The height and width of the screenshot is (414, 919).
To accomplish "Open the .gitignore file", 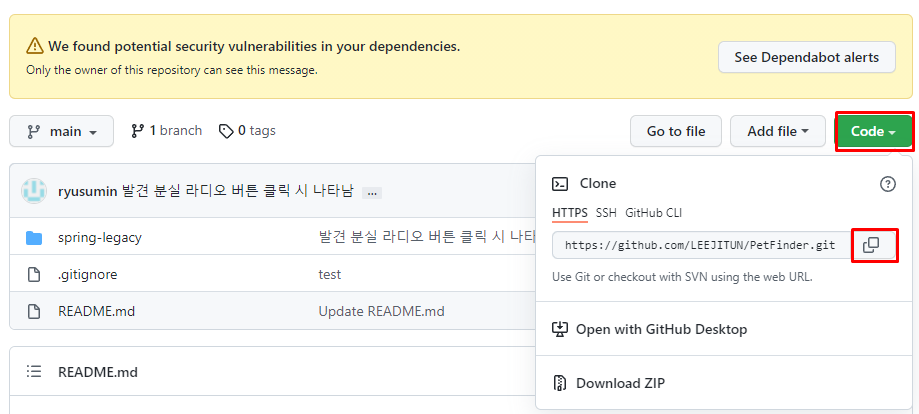I will (x=88, y=274).
